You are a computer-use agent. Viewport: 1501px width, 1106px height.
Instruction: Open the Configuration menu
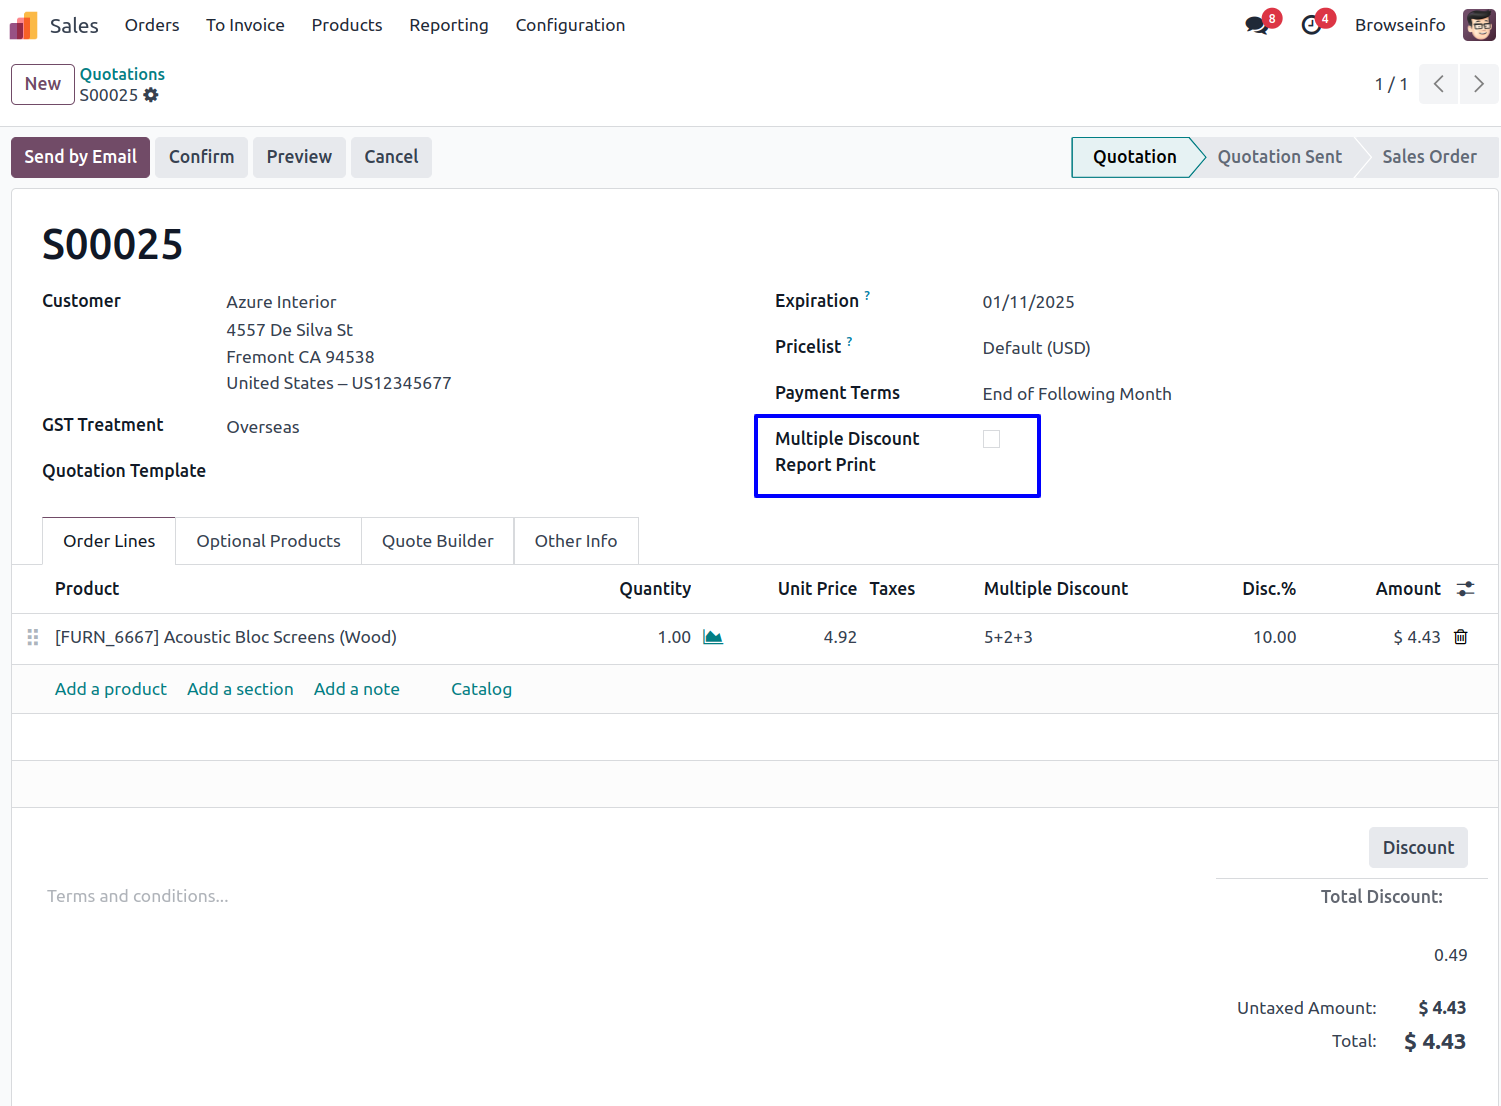570,25
